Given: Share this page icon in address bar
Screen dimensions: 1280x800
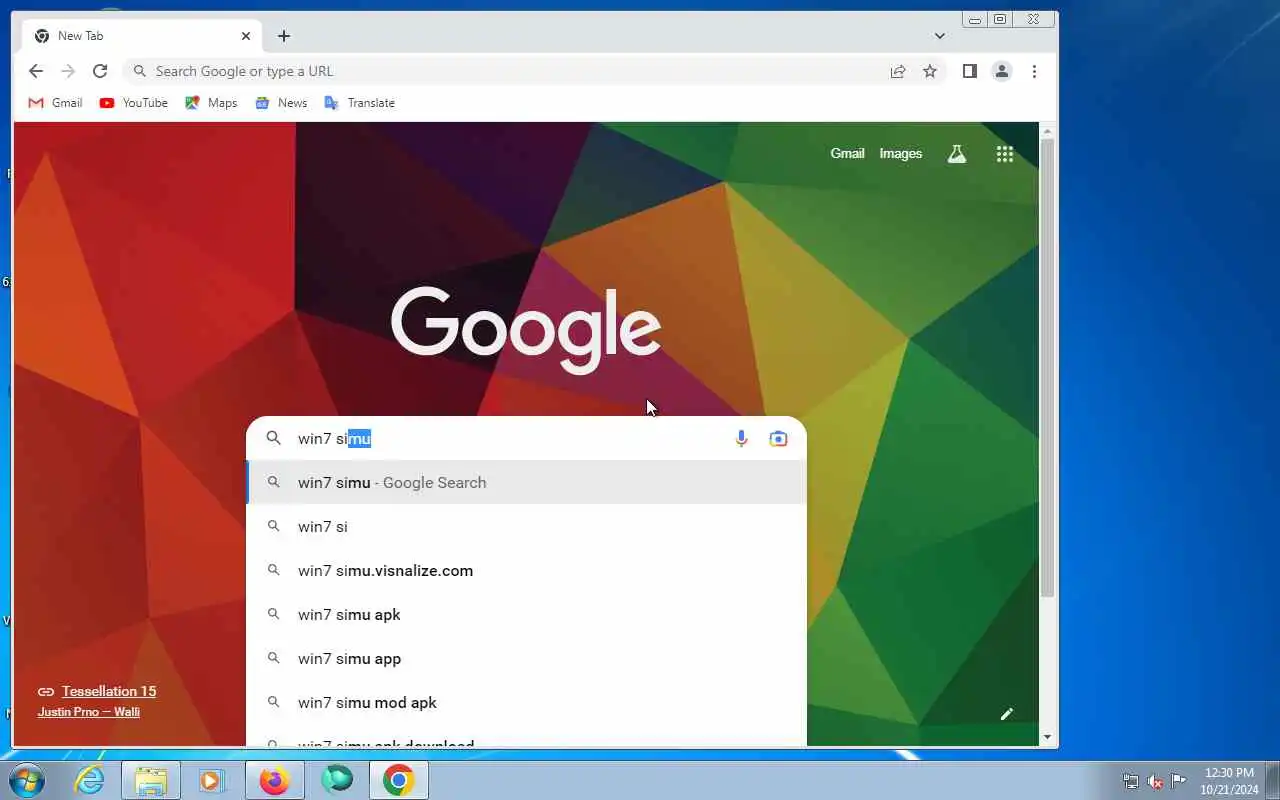Looking at the screenshot, I should (x=898, y=71).
